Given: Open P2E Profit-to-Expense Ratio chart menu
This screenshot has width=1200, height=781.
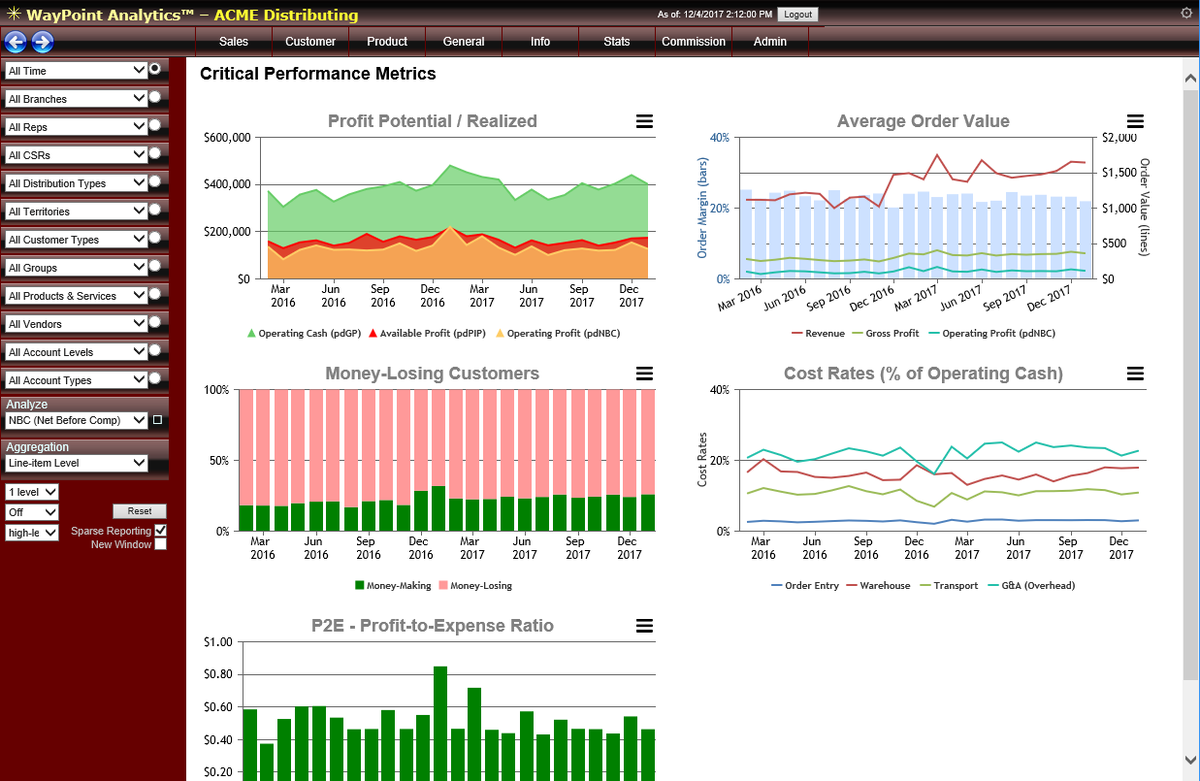Looking at the screenshot, I should 645,625.
